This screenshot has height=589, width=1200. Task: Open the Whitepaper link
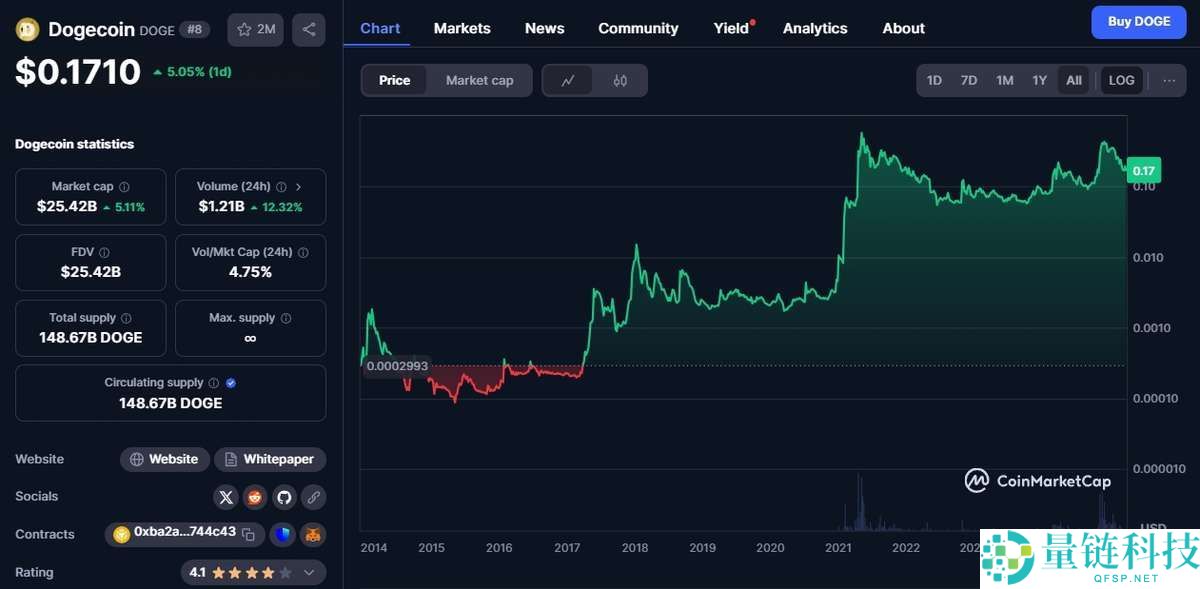(270, 459)
